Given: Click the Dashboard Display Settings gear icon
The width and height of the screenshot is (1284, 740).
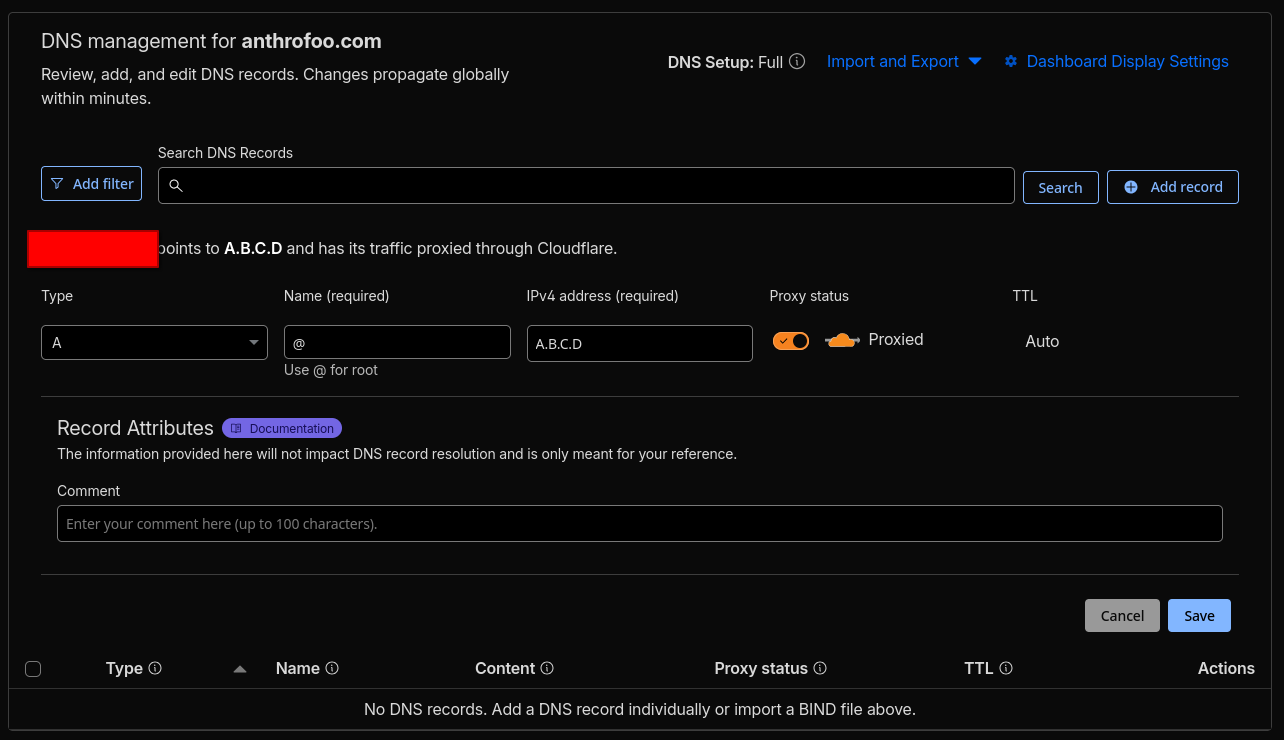Looking at the screenshot, I should (x=1011, y=61).
